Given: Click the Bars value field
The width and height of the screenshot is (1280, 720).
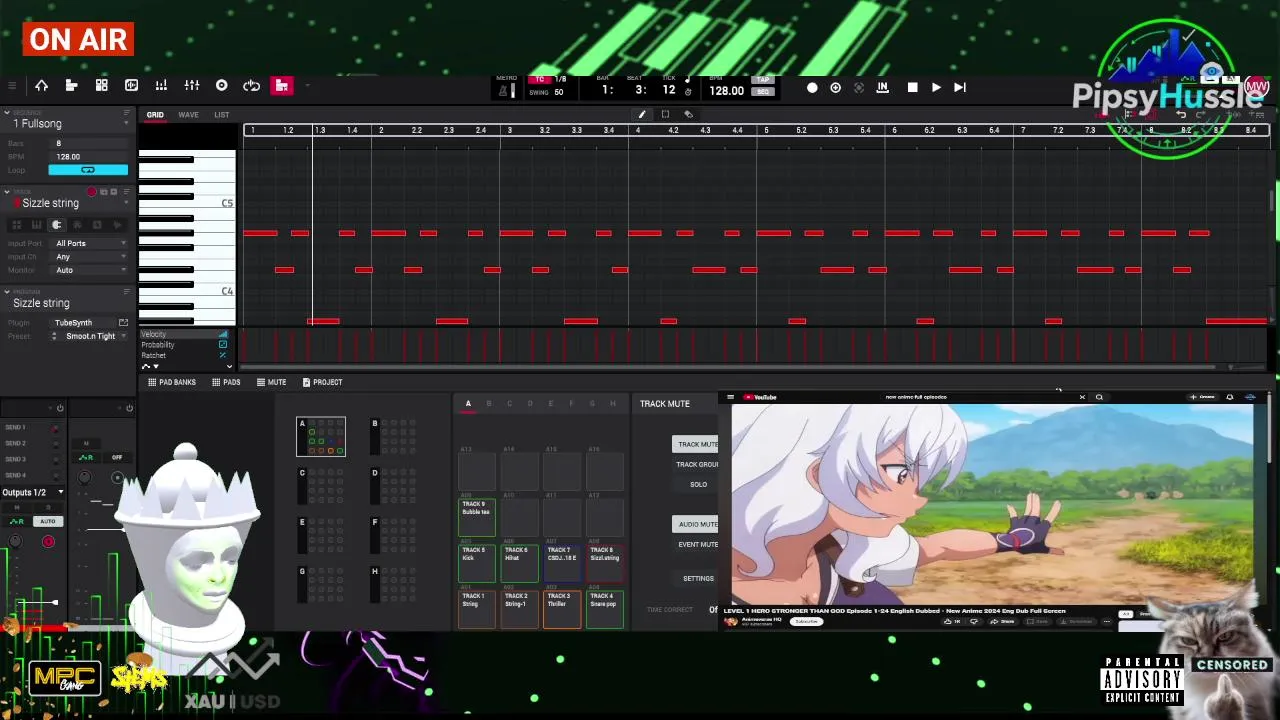Looking at the screenshot, I should (90, 144).
